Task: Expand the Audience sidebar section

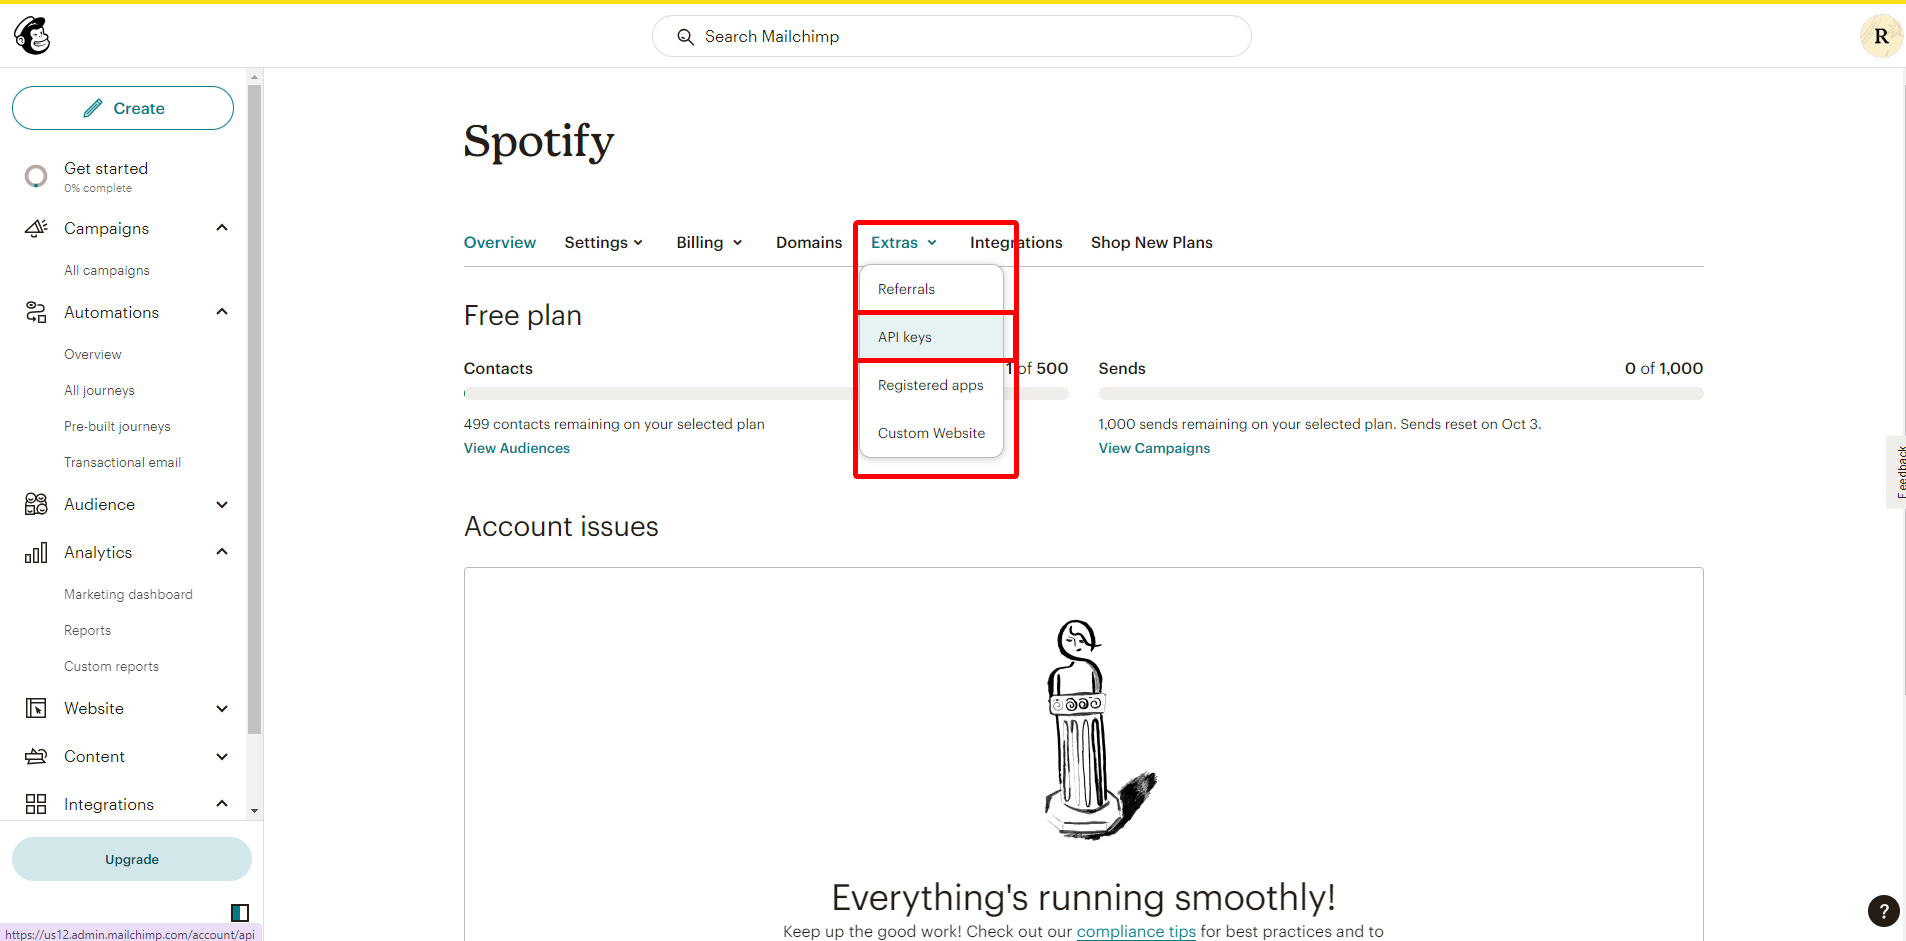Action: 222,504
